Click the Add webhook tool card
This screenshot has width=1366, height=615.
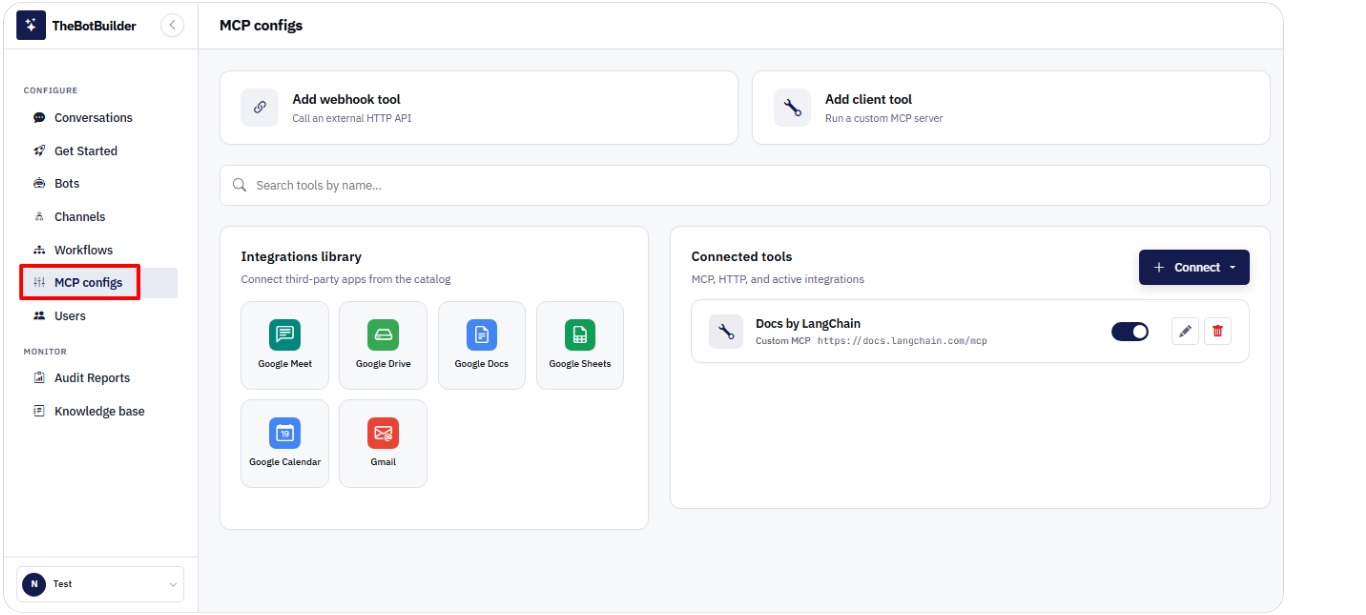tap(479, 107)
